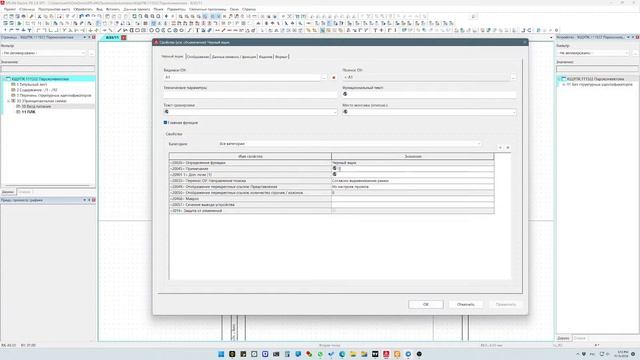Image resolution: width=640 pixels, height=360 pixels.
Task: Switch to the Данные символа / функции tab
Action: pyautogui.click(x=234, y=57)
